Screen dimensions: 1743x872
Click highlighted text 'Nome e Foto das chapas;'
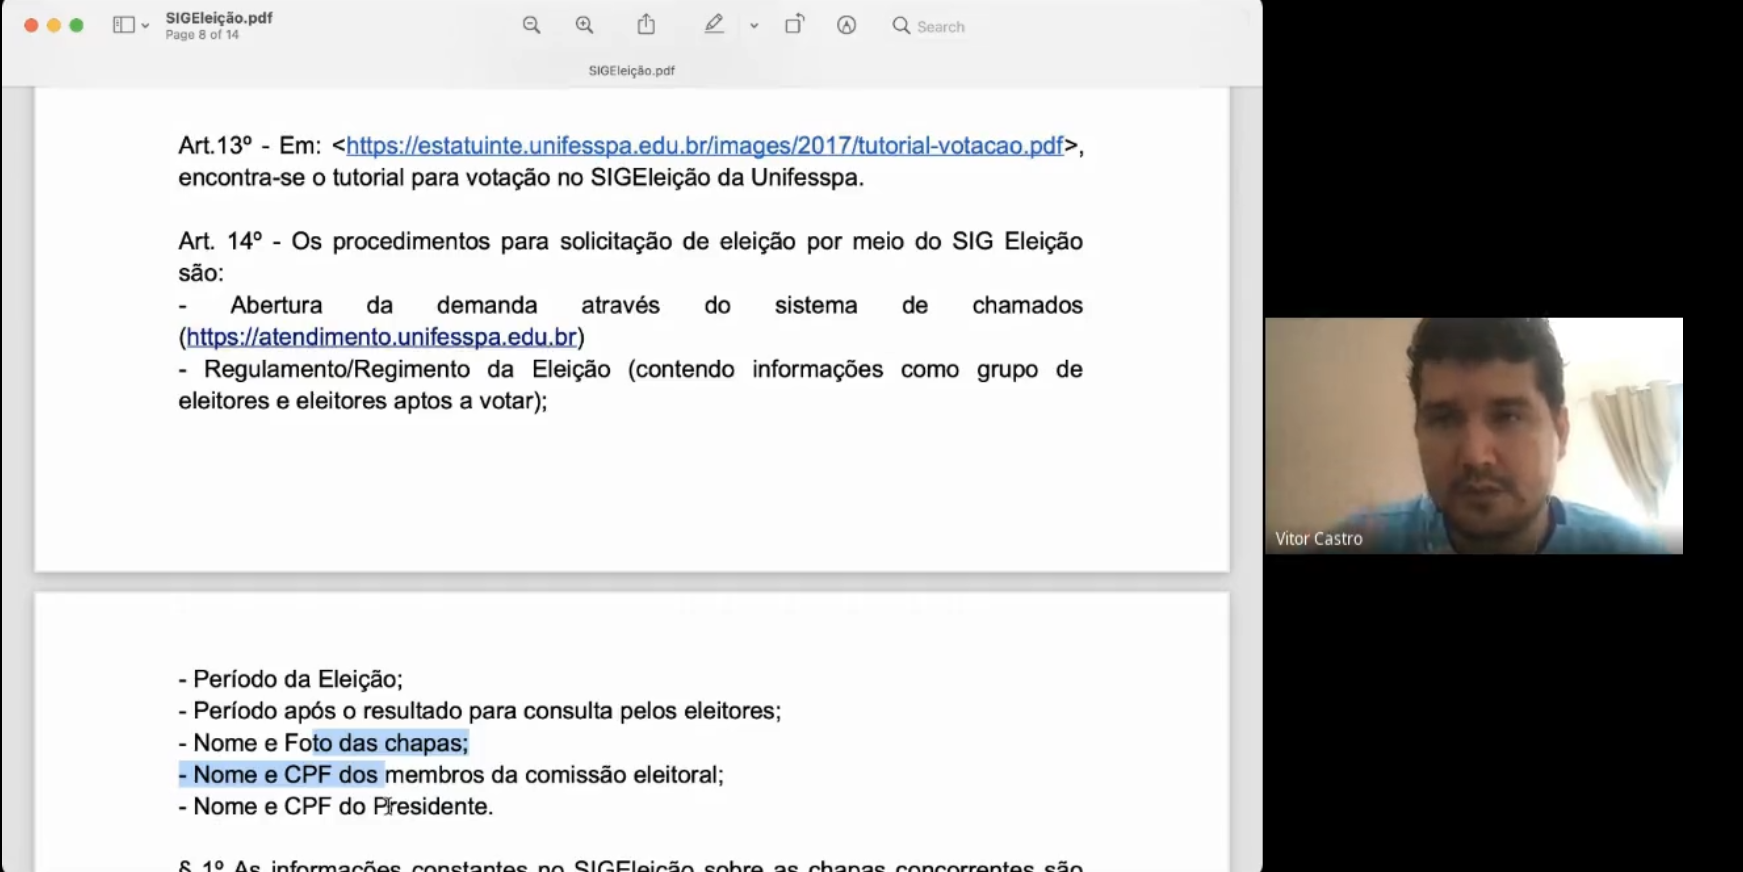point(323,743)
